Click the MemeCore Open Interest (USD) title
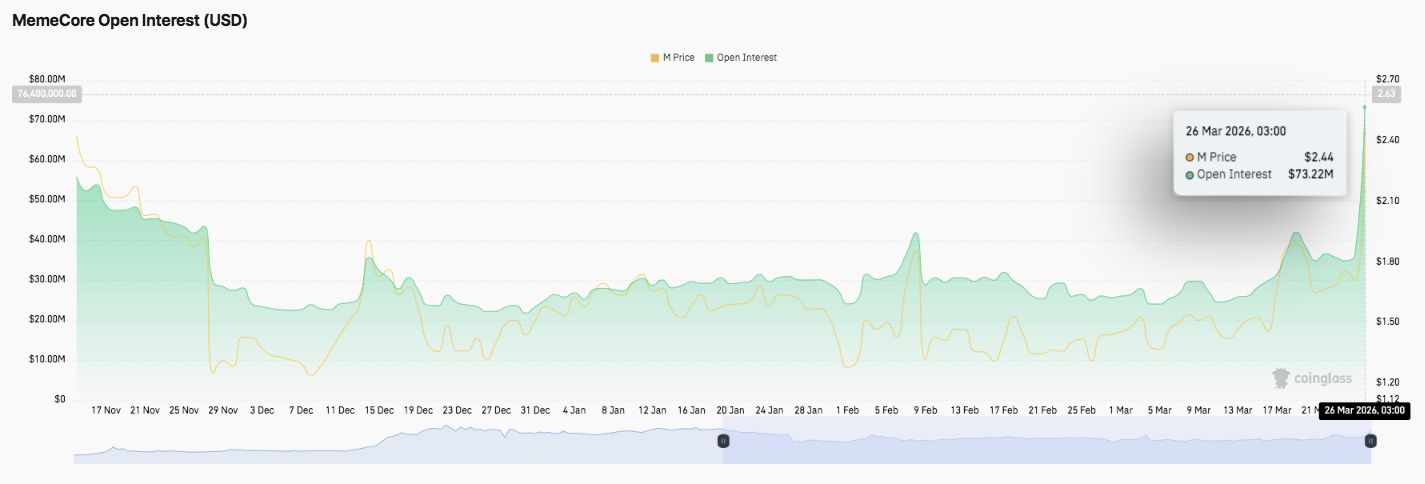Viewport: 1425px width, 484px height. click(129, 21)
